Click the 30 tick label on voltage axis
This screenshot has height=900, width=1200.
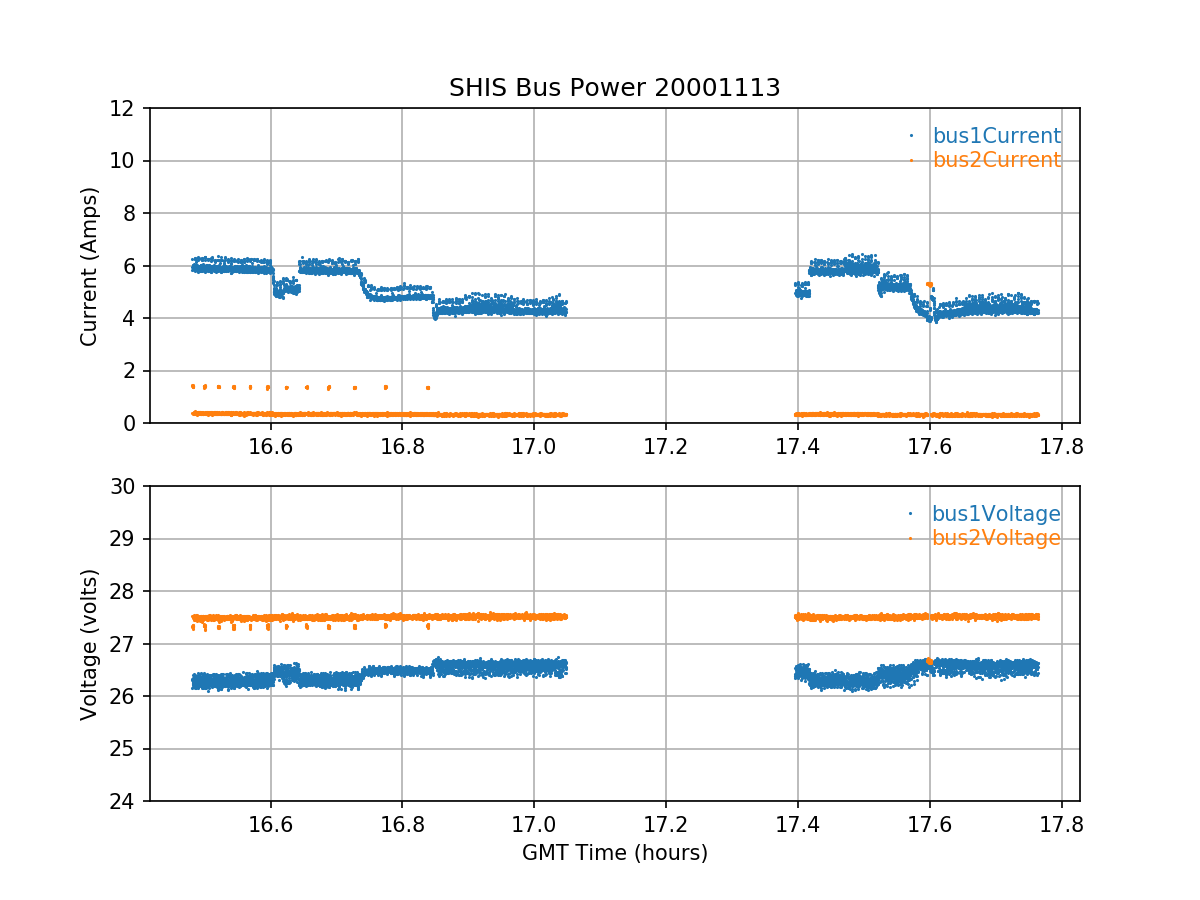pyautogui.click(x=126, y=486)
